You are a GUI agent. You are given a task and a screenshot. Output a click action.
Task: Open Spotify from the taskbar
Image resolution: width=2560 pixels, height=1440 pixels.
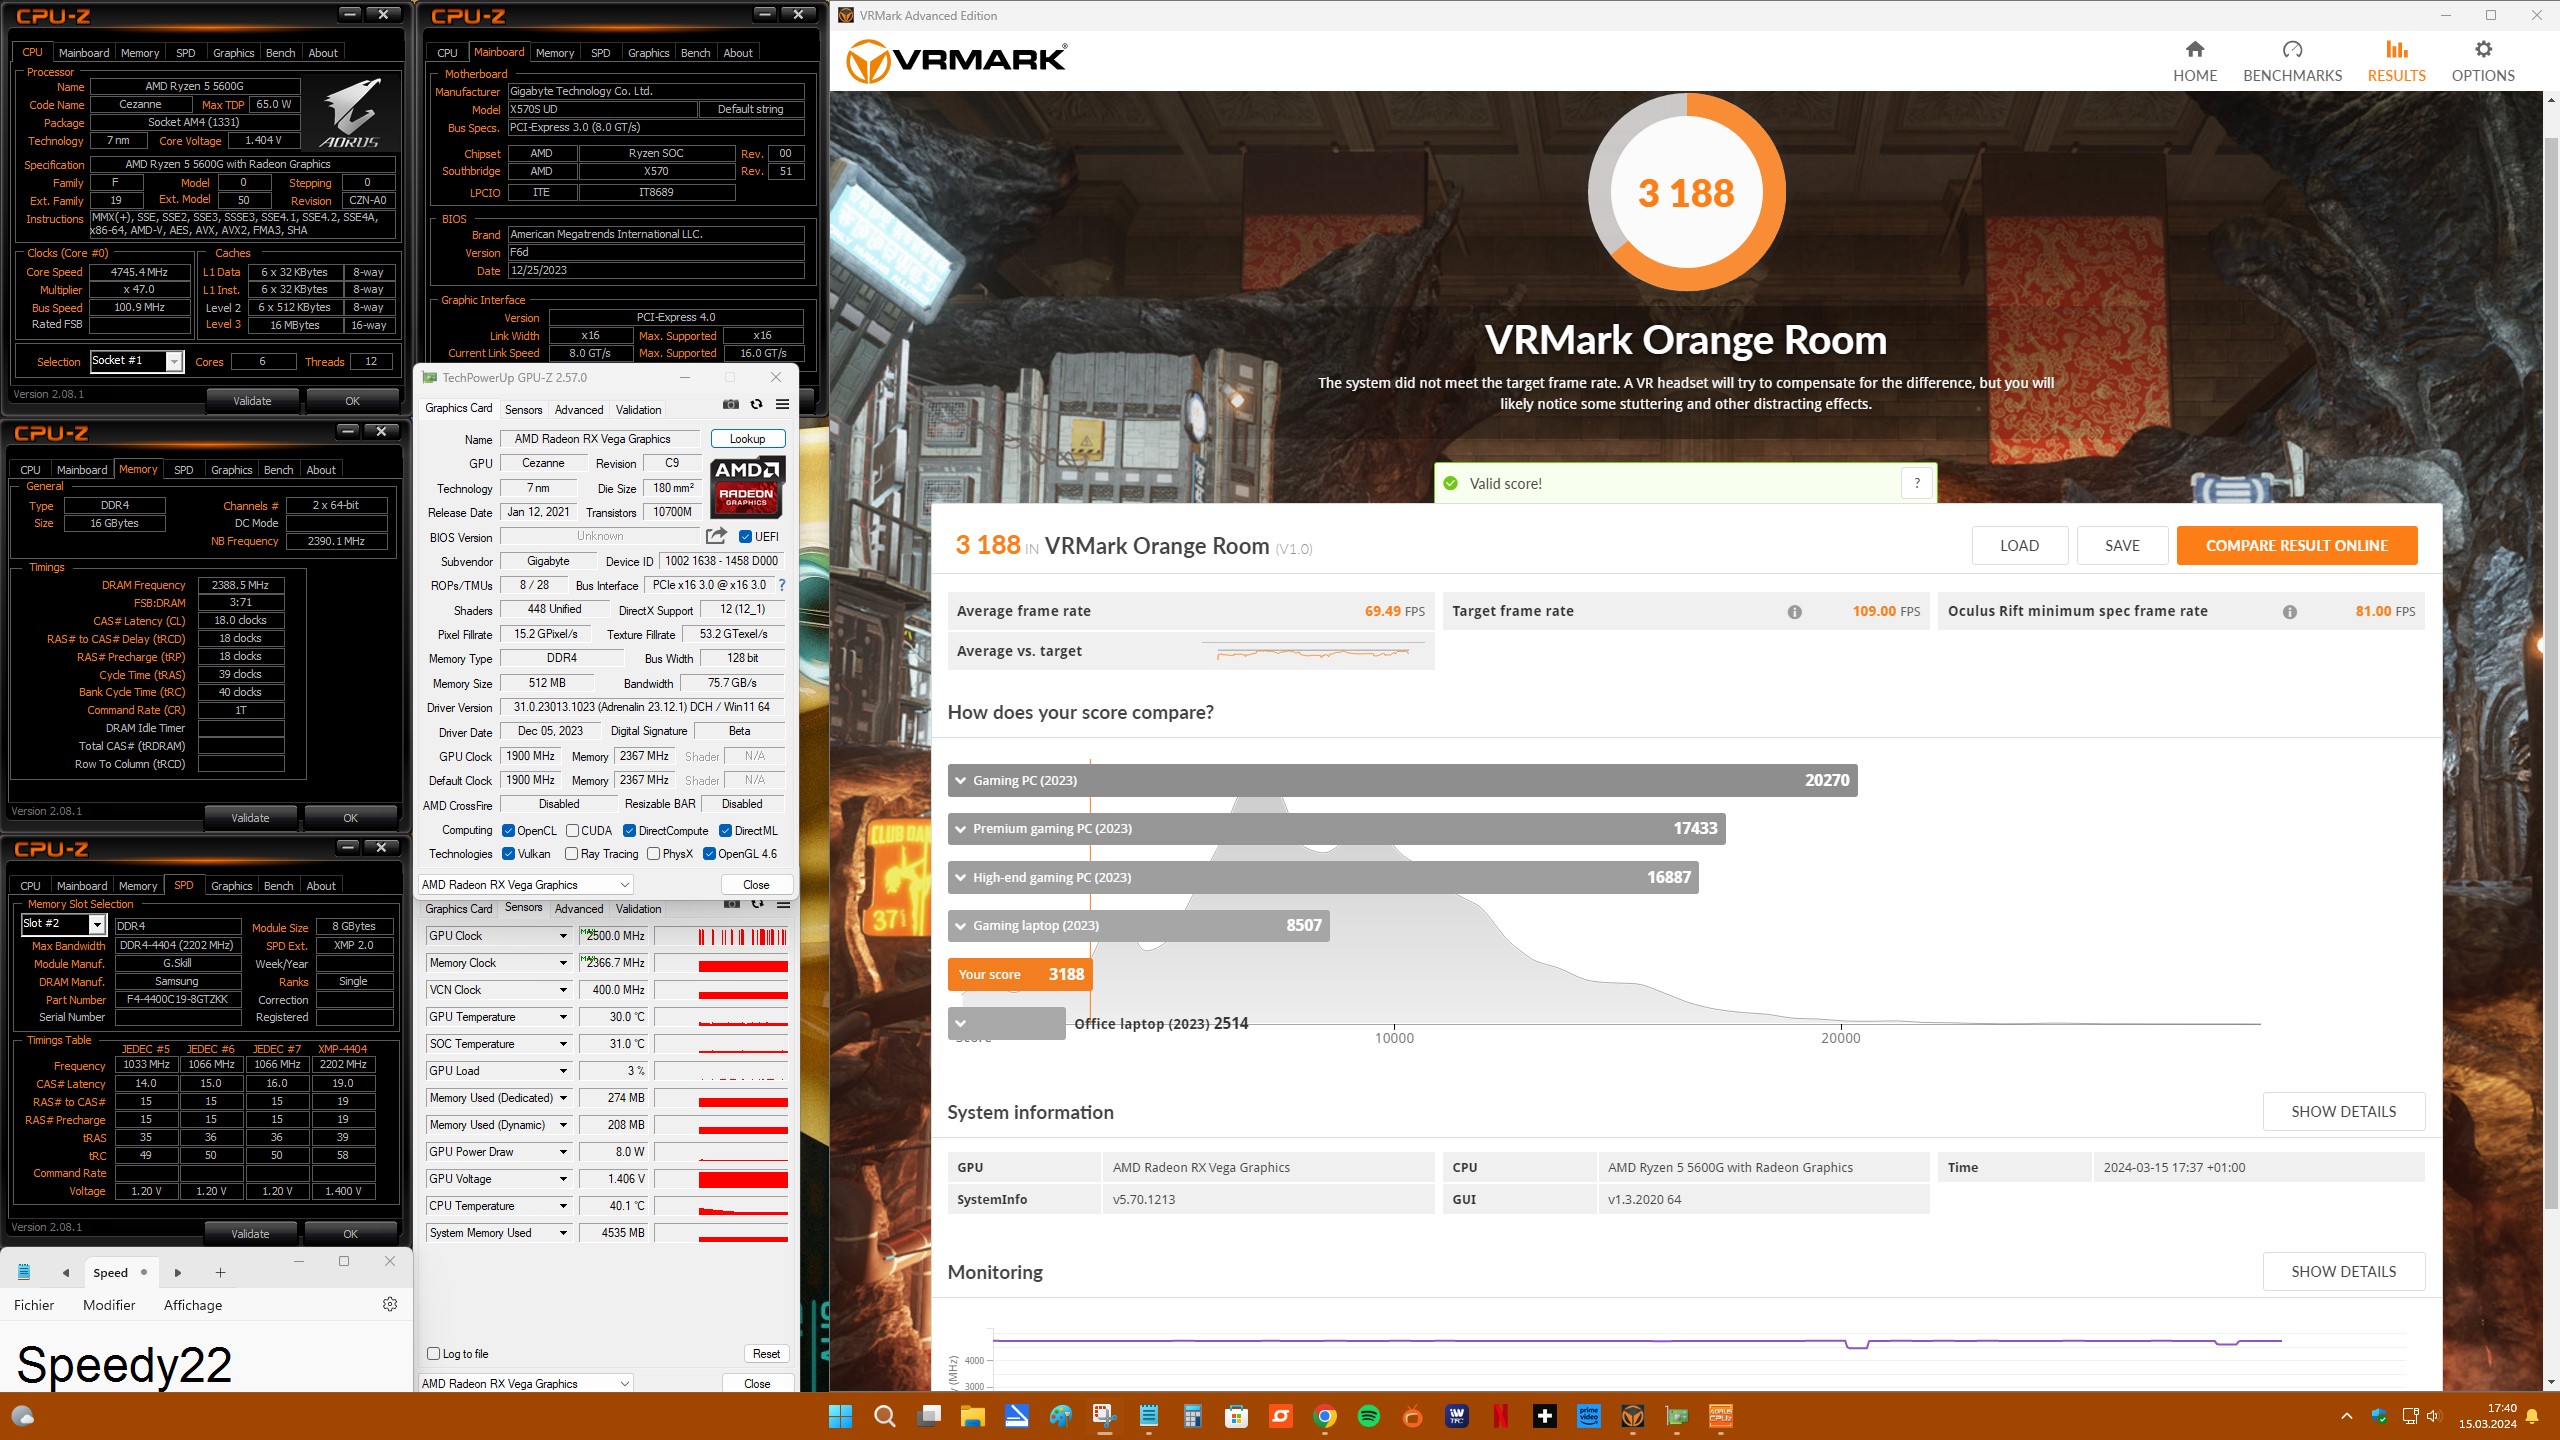point(1369,1416)
